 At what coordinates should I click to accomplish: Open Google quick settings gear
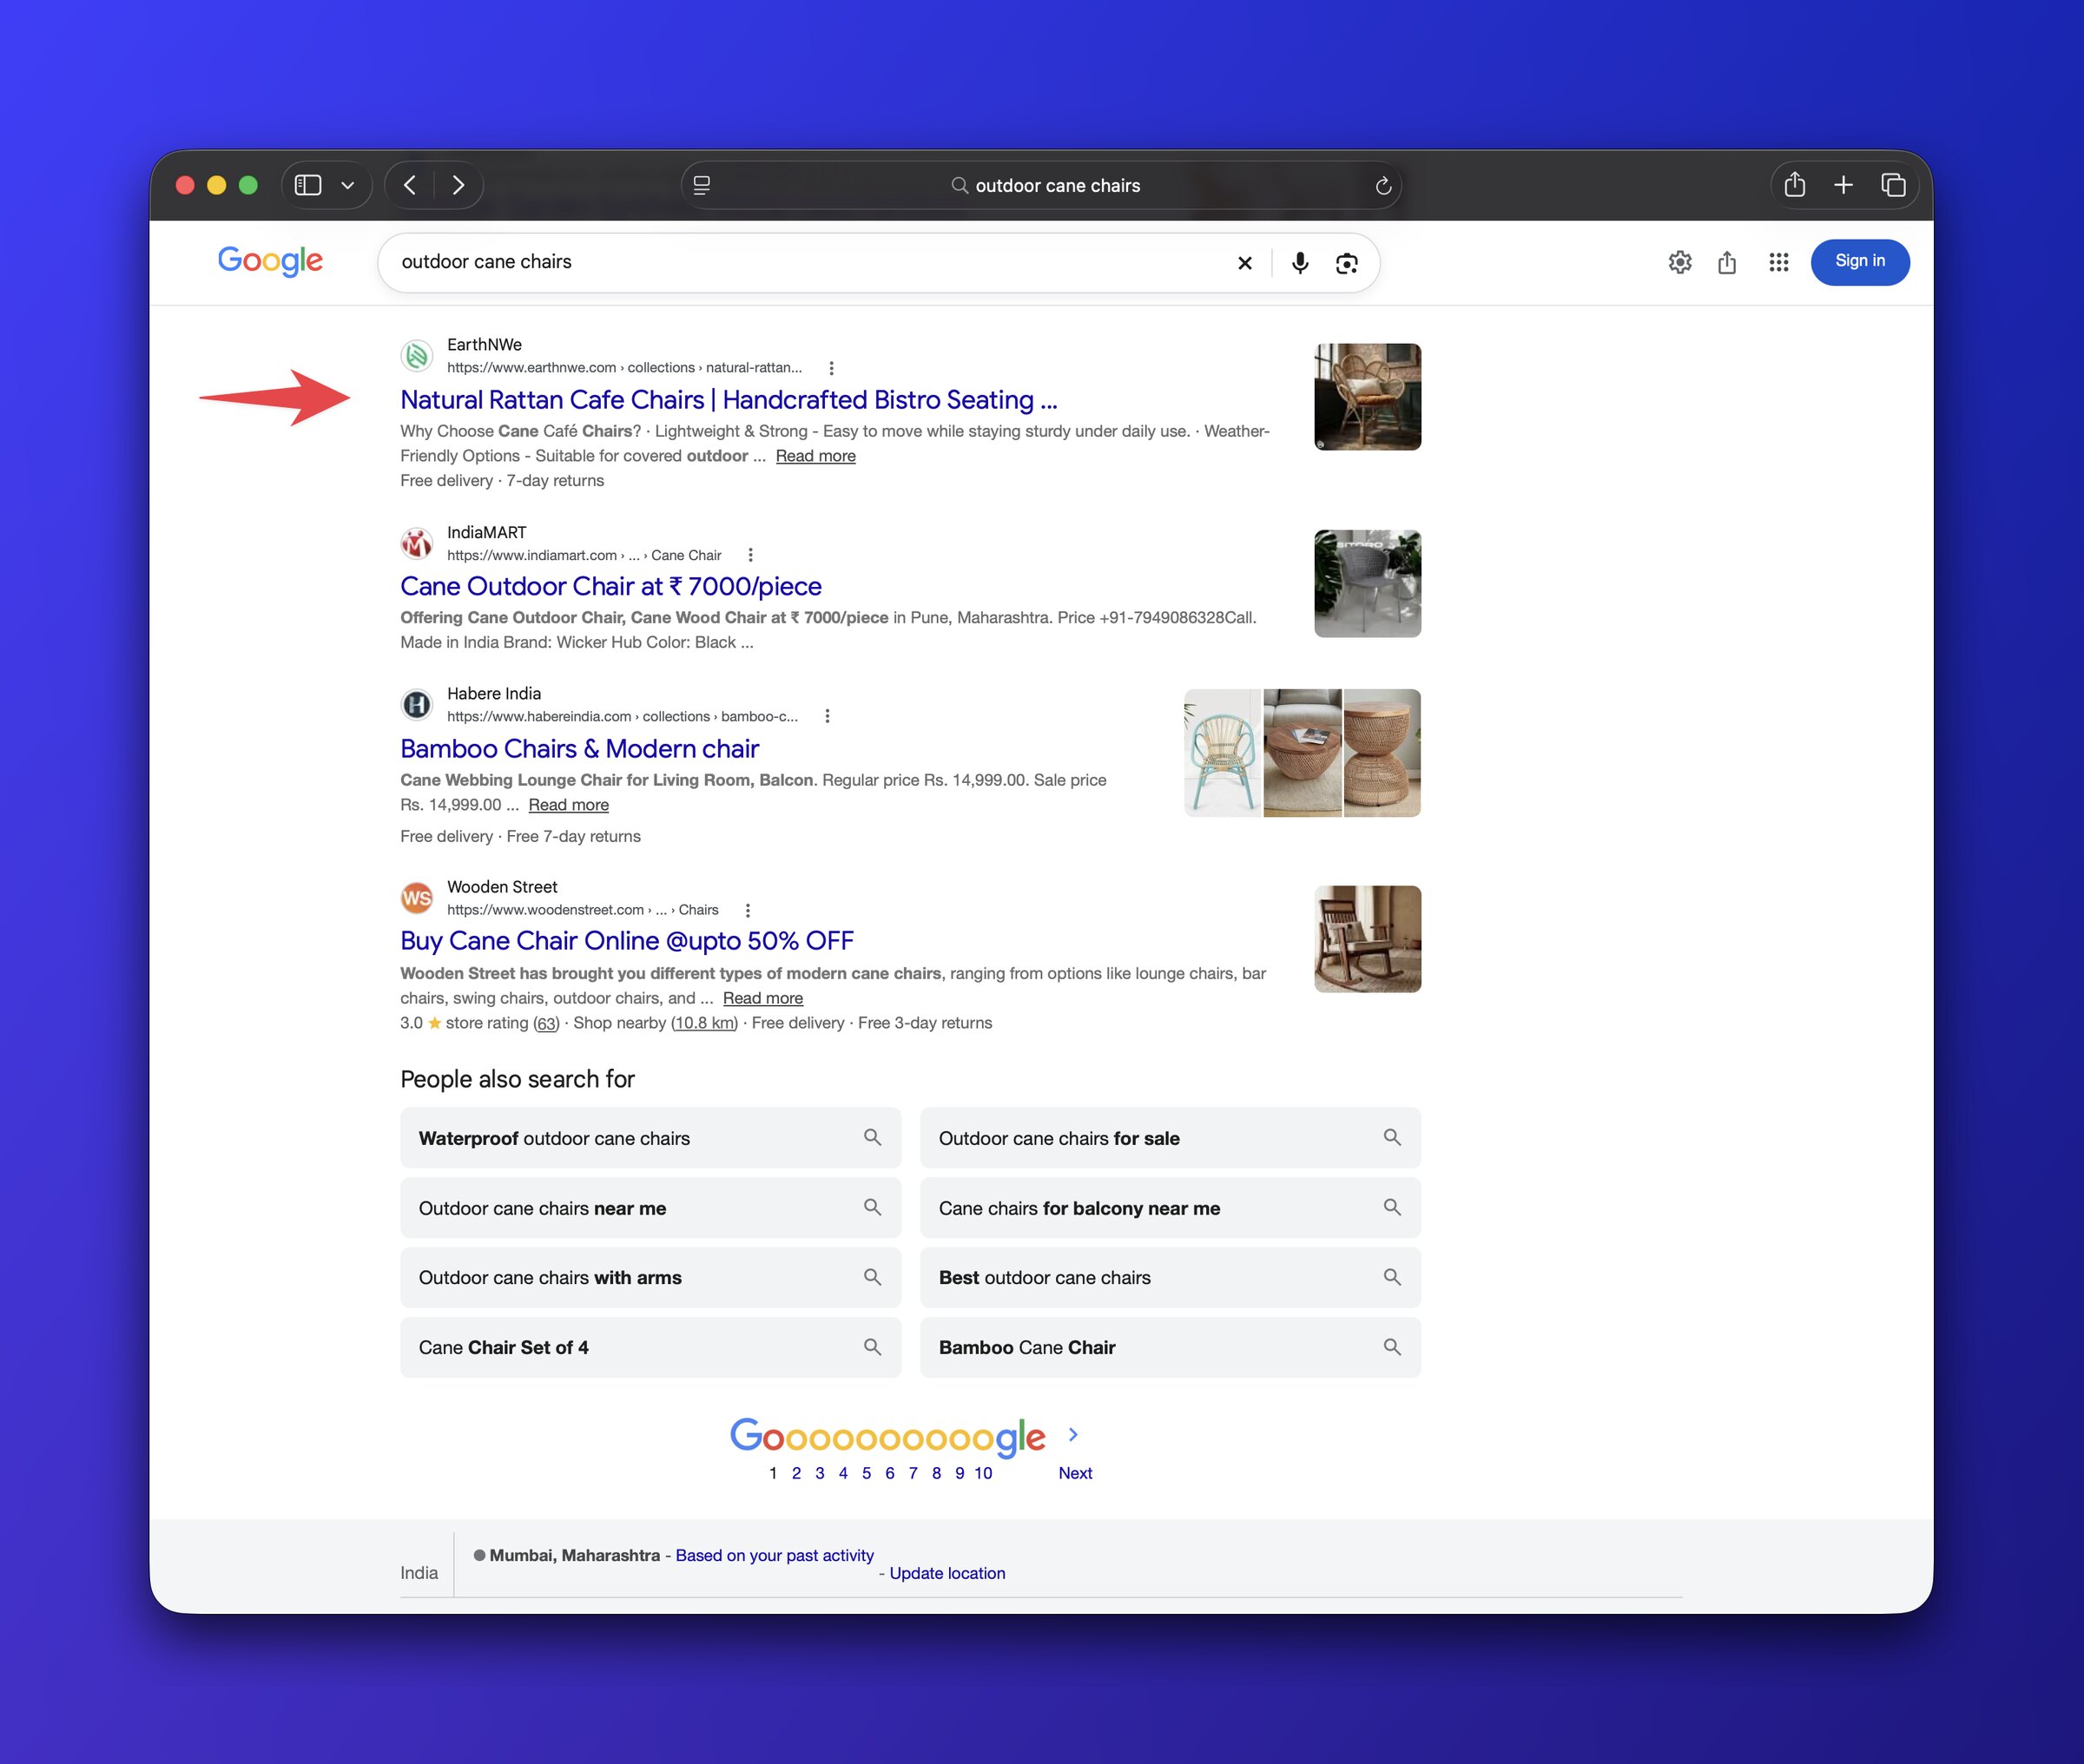click(x=1680, y=262)
